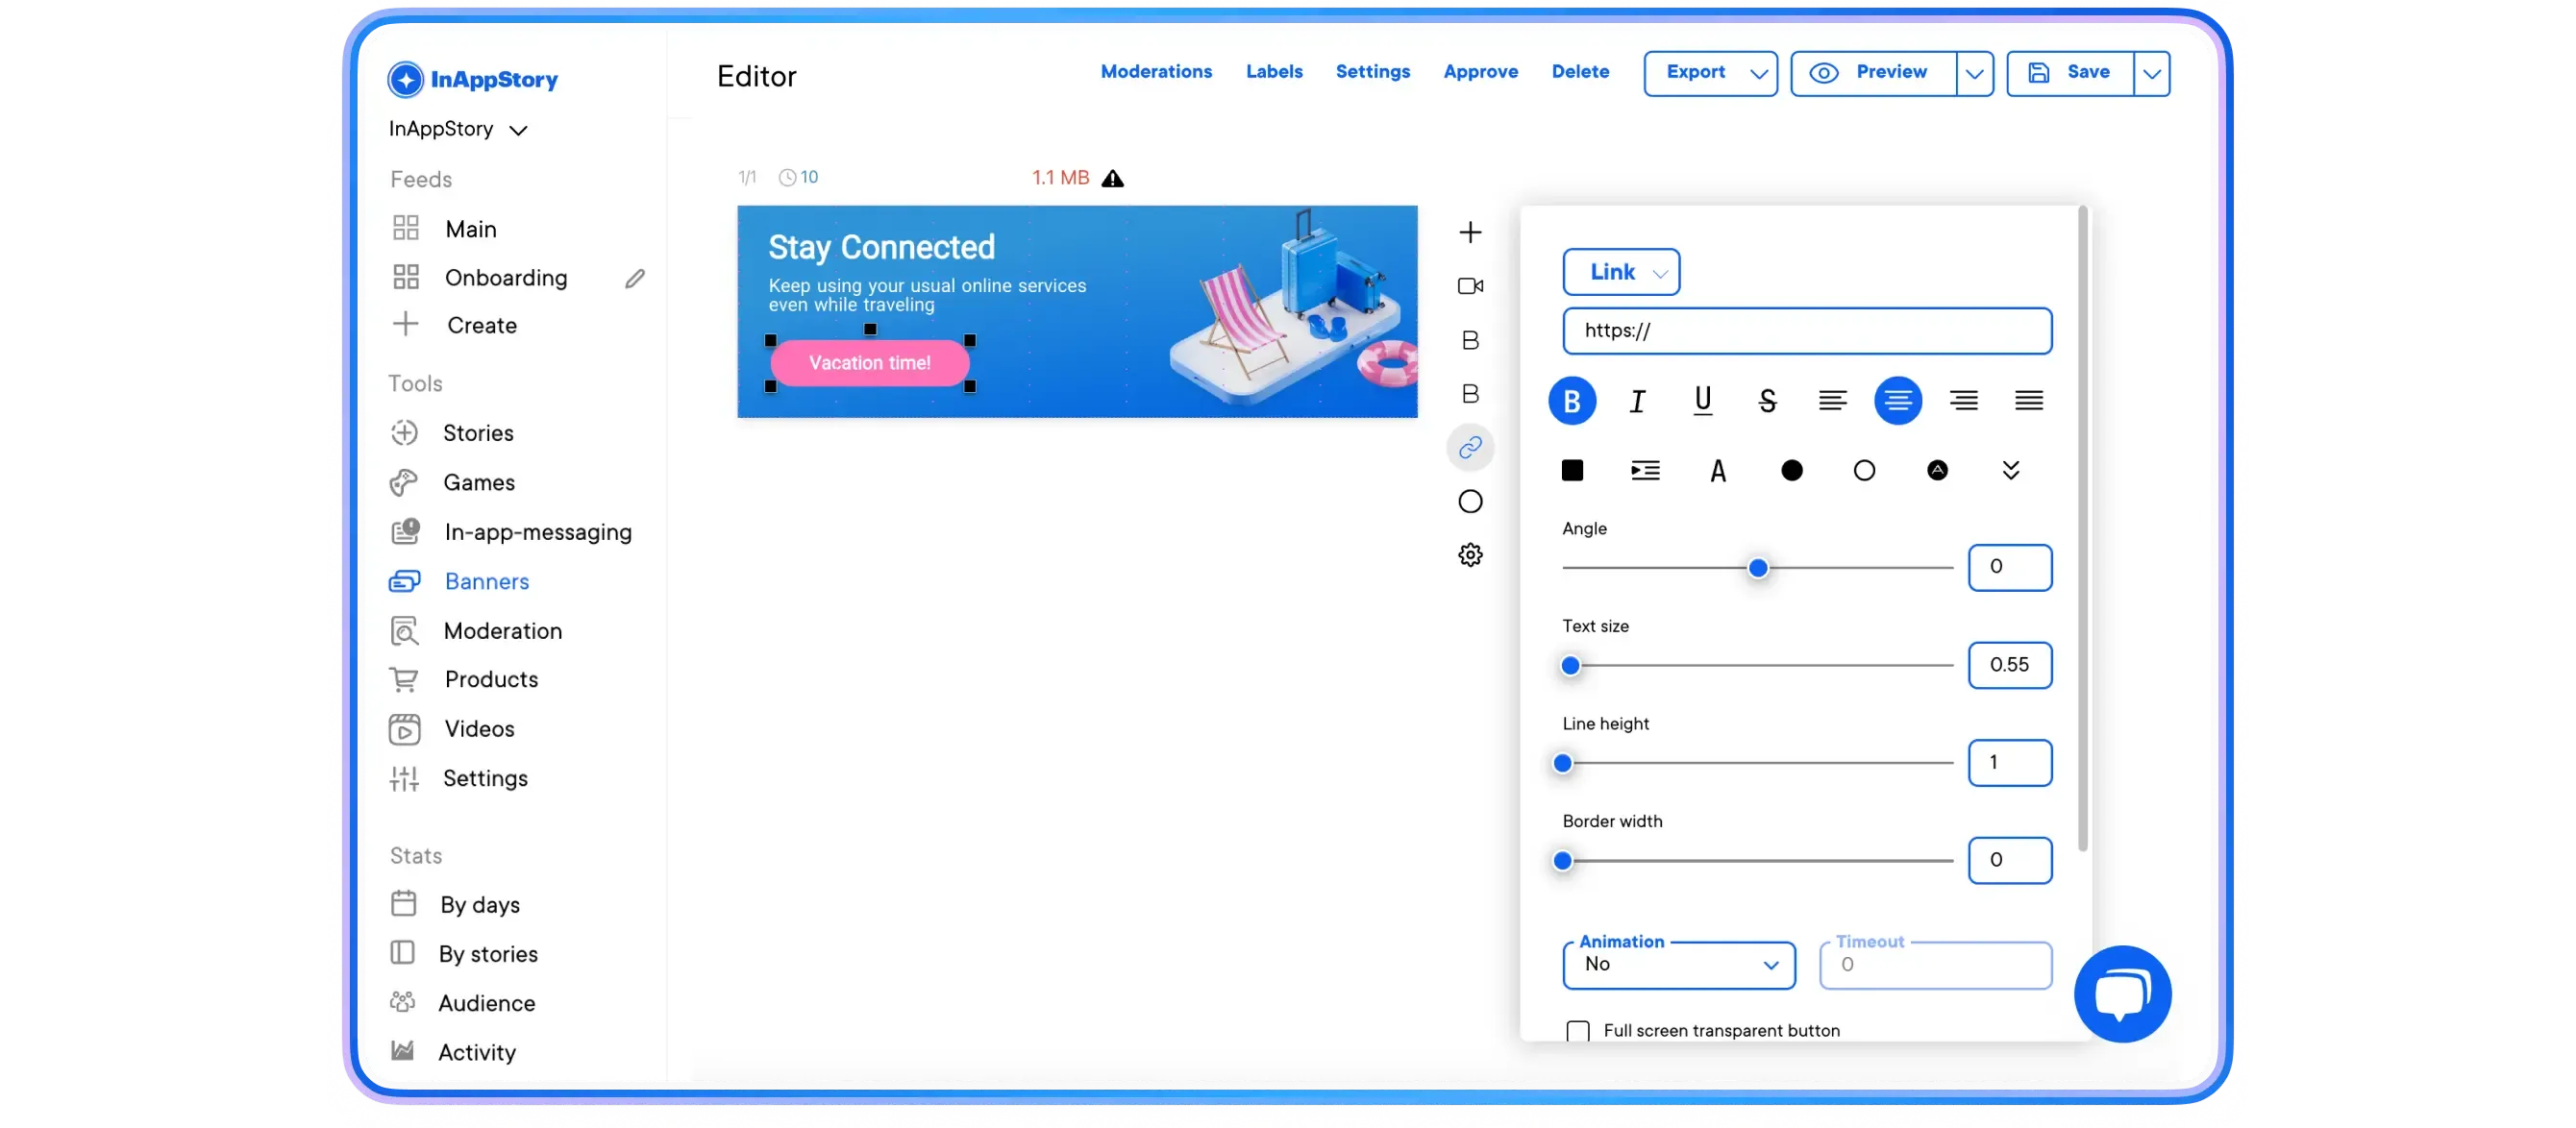The height and width of the screenshot is (1128, 2576).
Task: Select the outlined circle border option
Action: pos(1864,470)
